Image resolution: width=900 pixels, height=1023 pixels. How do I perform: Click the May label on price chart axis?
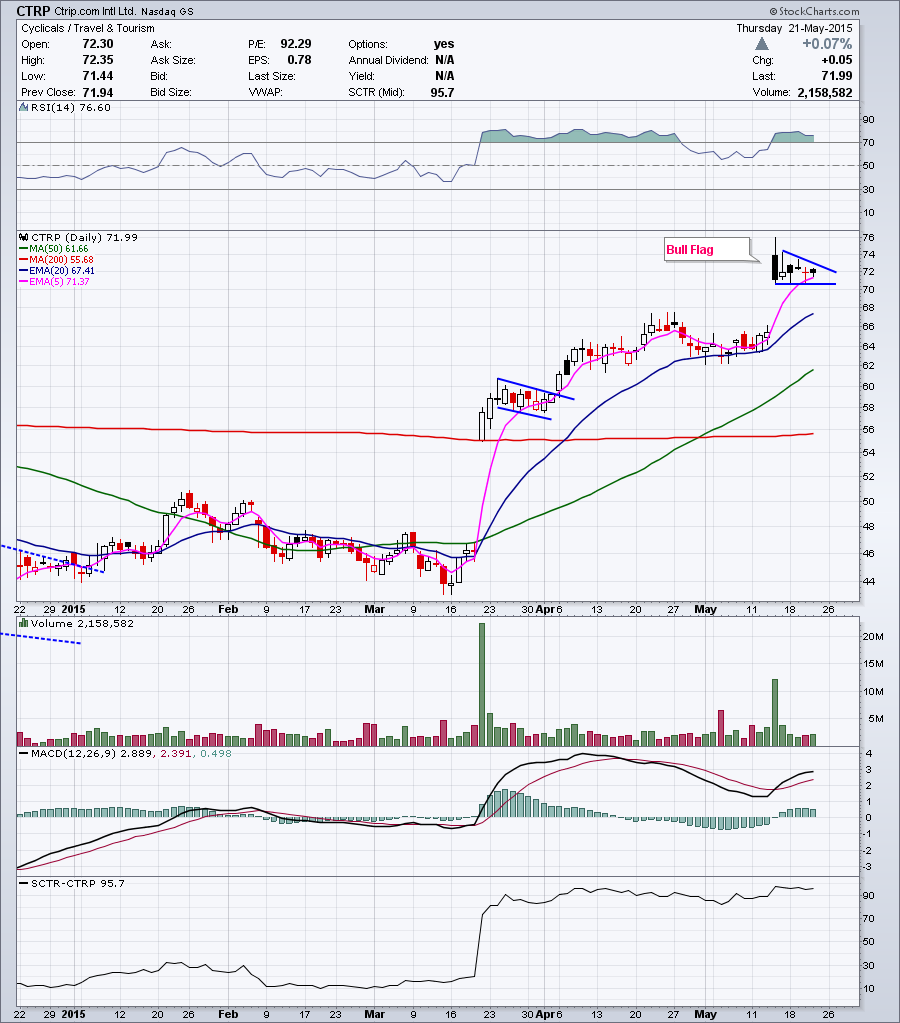[706, 609]
